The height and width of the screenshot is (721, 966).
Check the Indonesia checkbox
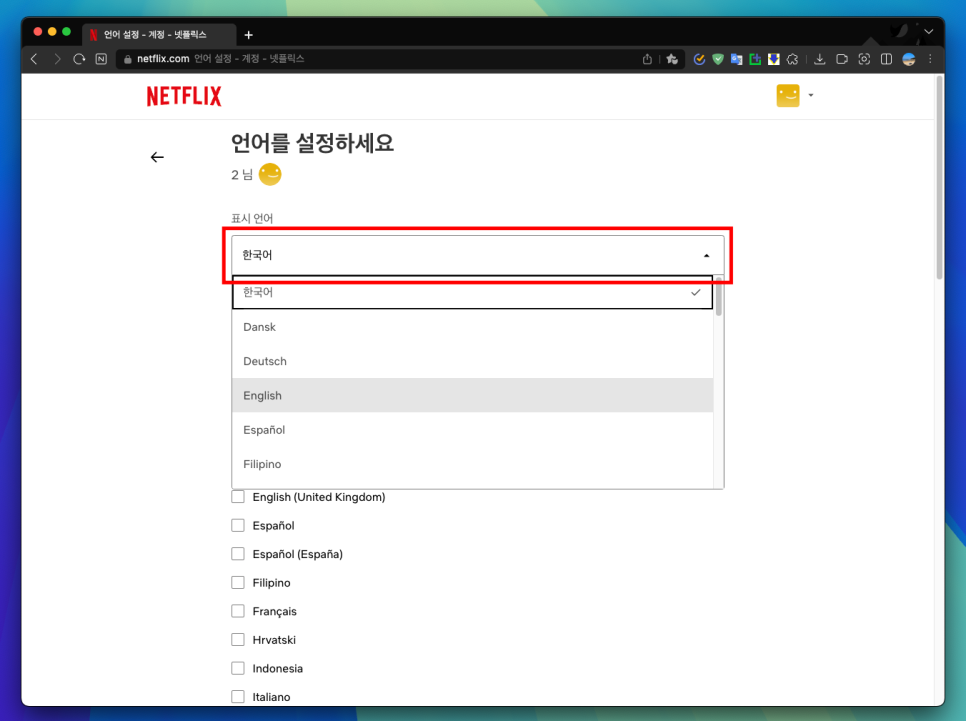tap(238, 668)
